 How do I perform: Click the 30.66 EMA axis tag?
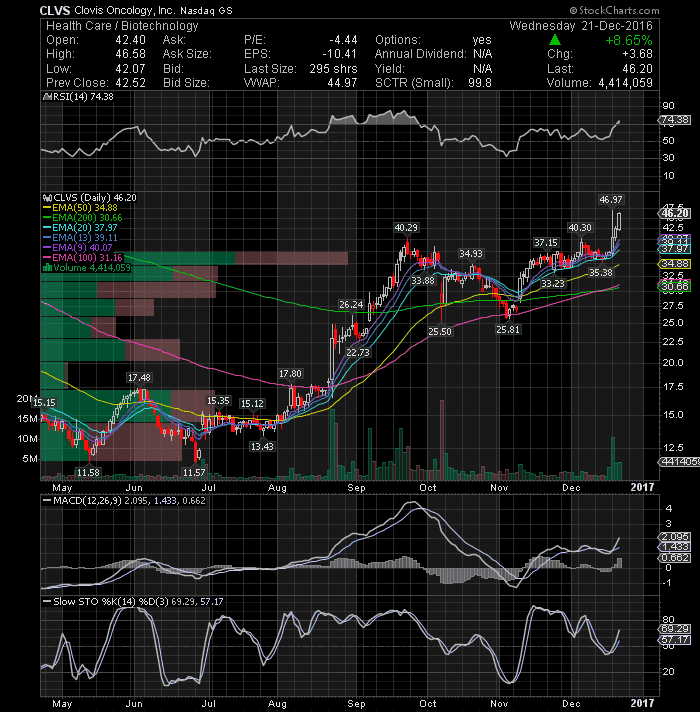pyautogui.click(x=675, y=287)
